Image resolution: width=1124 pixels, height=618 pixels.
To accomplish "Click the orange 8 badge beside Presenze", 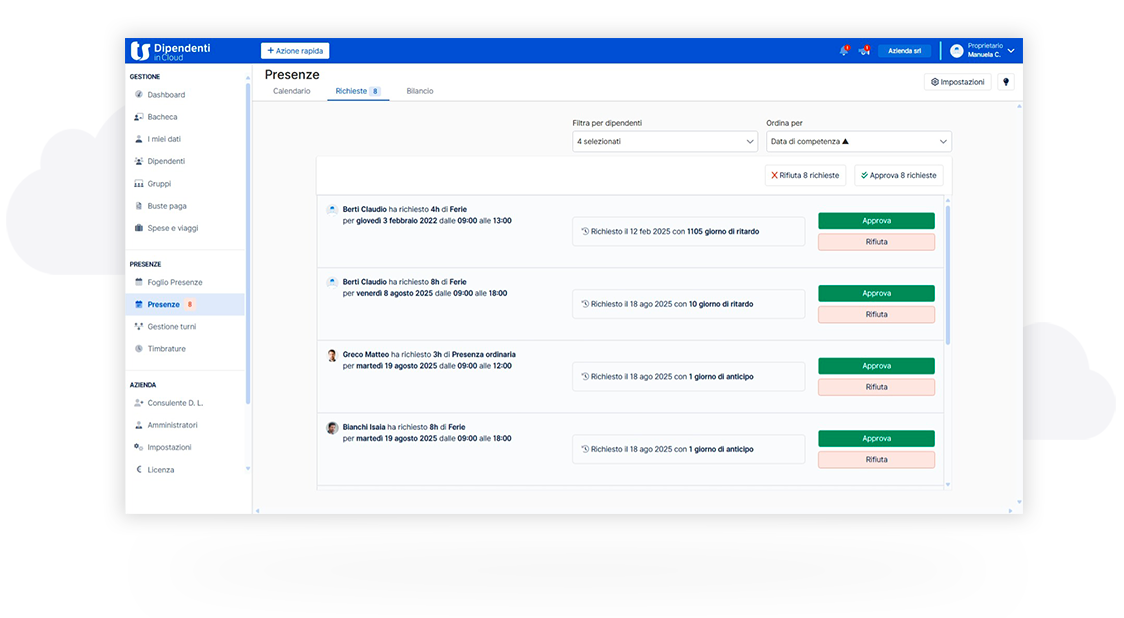I will pos(190,305).
